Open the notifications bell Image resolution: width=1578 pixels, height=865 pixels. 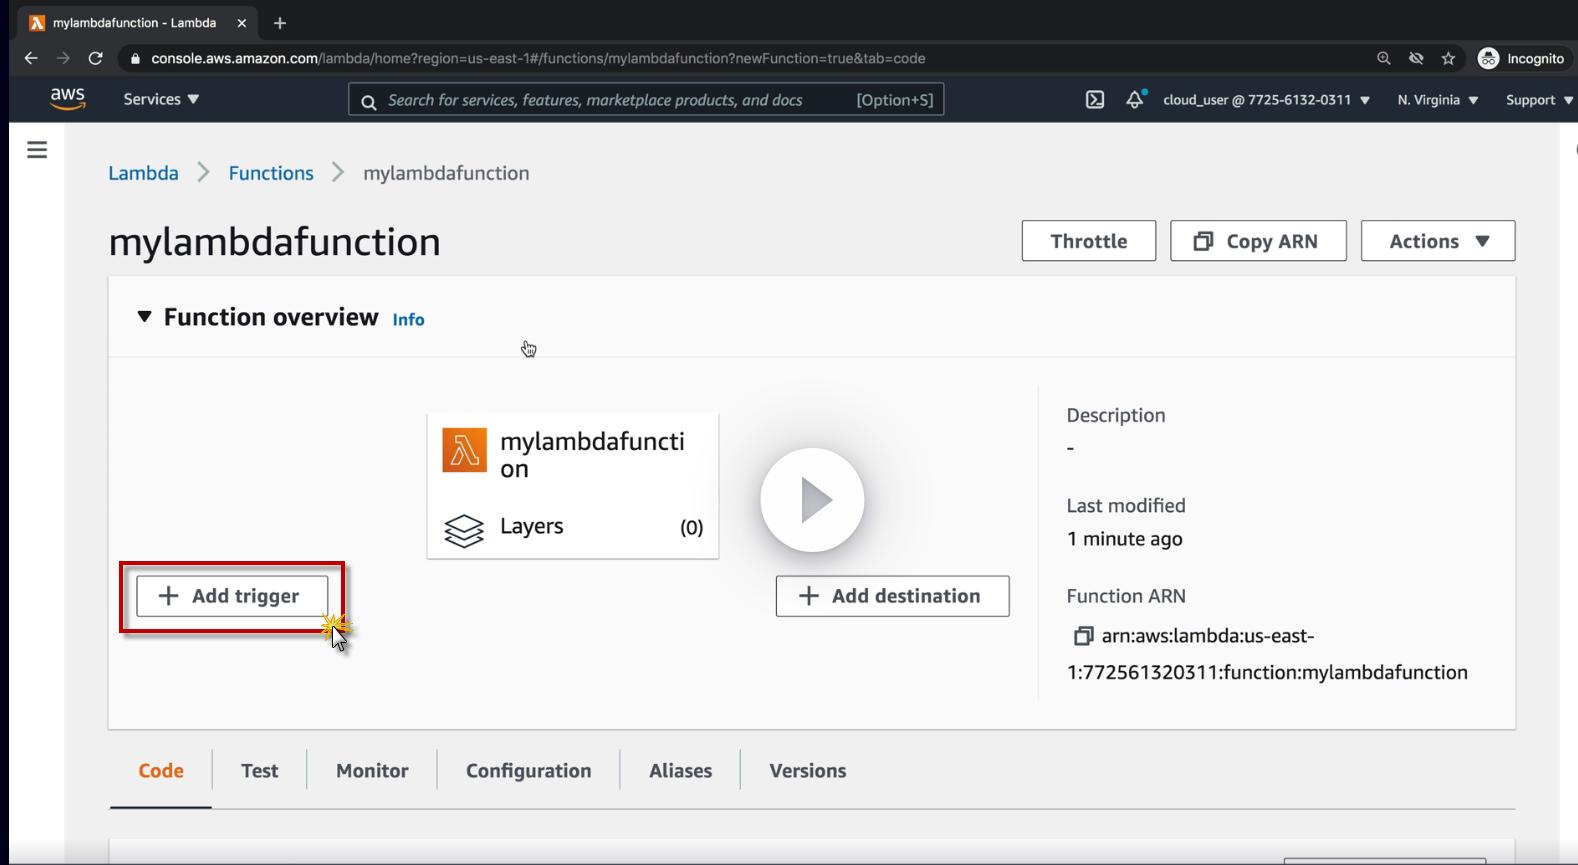pyautogui.click(x=1135, y=100)
